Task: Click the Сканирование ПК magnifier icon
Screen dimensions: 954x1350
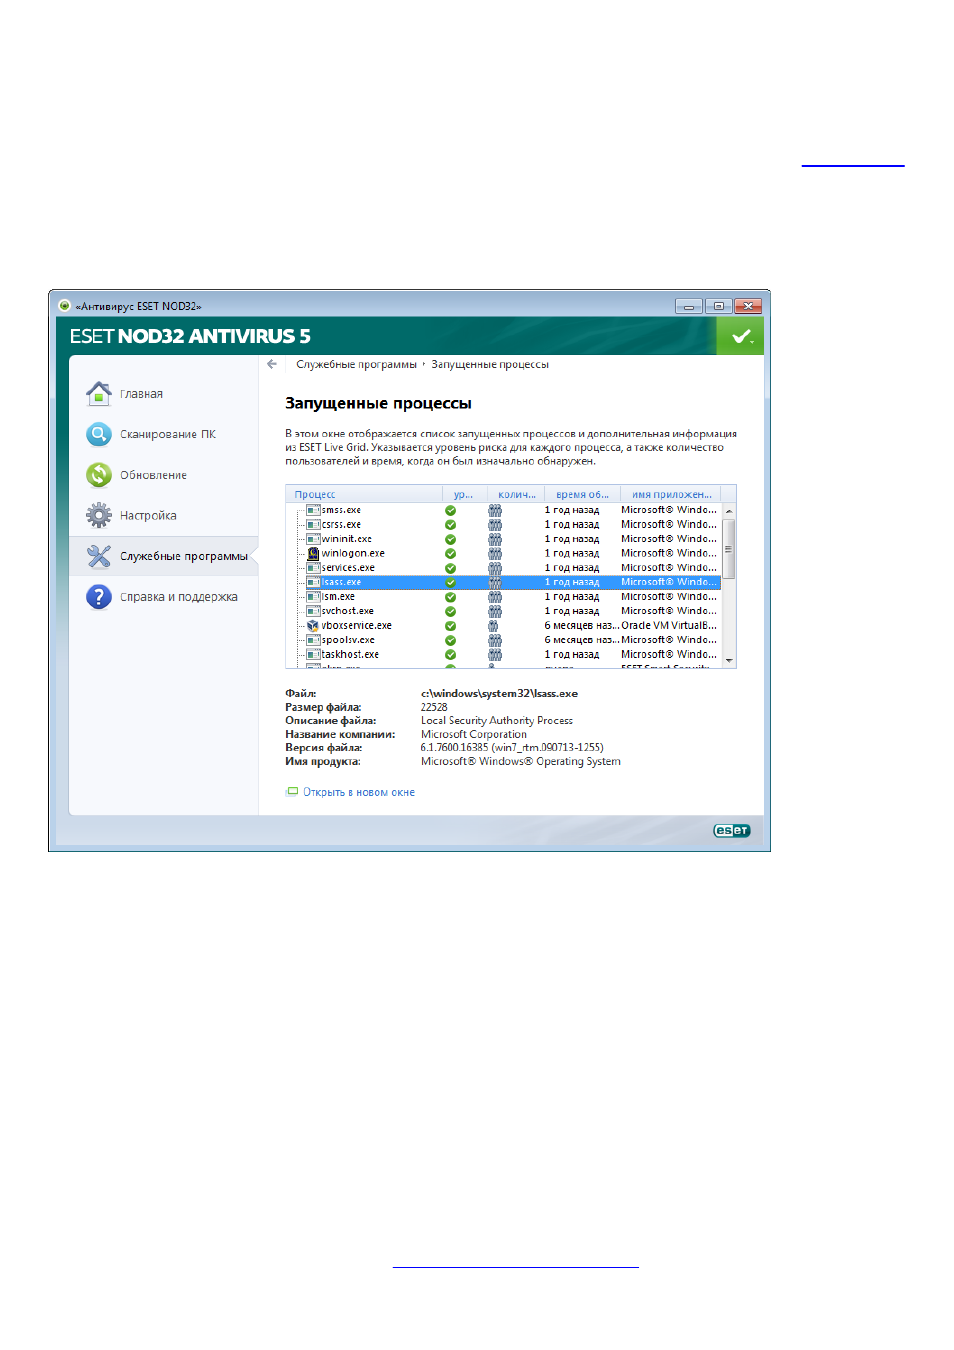Action: 98,434
